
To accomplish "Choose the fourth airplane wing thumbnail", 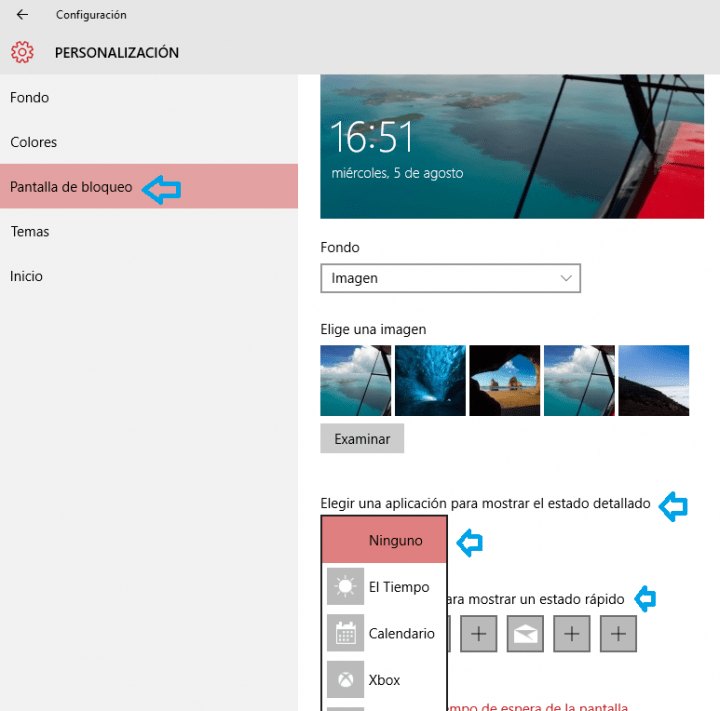I will click(x=579, y=380).
